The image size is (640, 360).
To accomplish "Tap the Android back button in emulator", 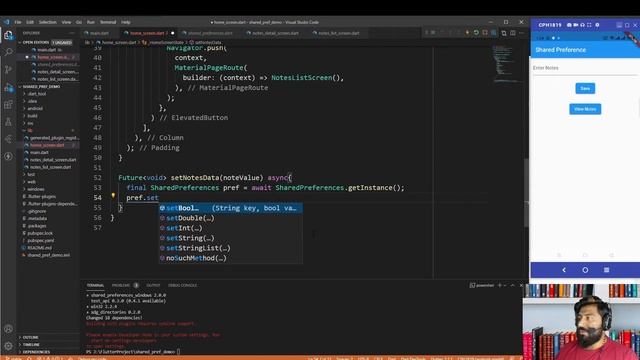I will pyautogui.click(x=564, y=270).
